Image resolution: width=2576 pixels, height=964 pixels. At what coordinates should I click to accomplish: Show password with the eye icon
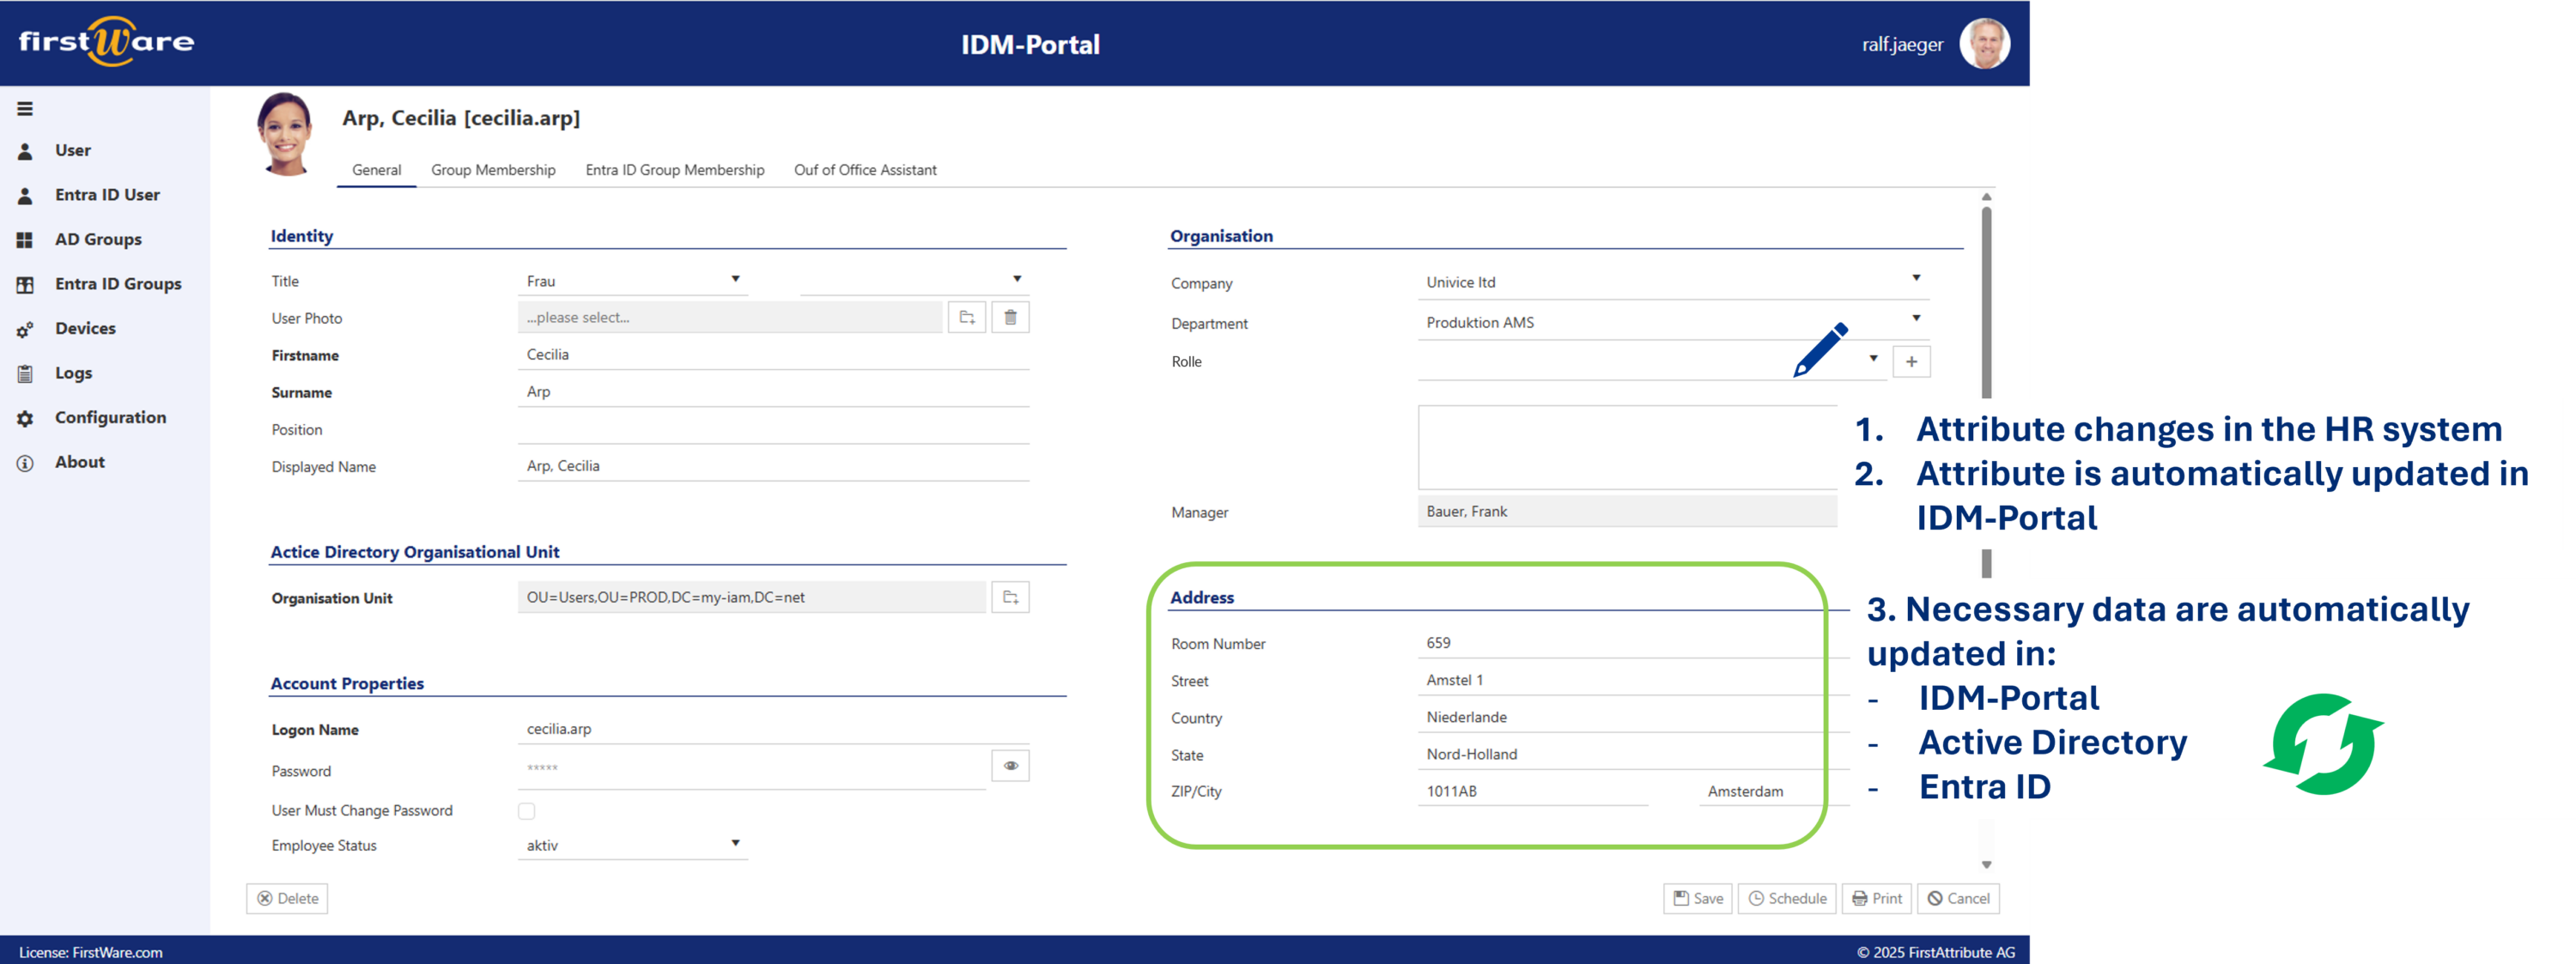(x=1010, y=766)
